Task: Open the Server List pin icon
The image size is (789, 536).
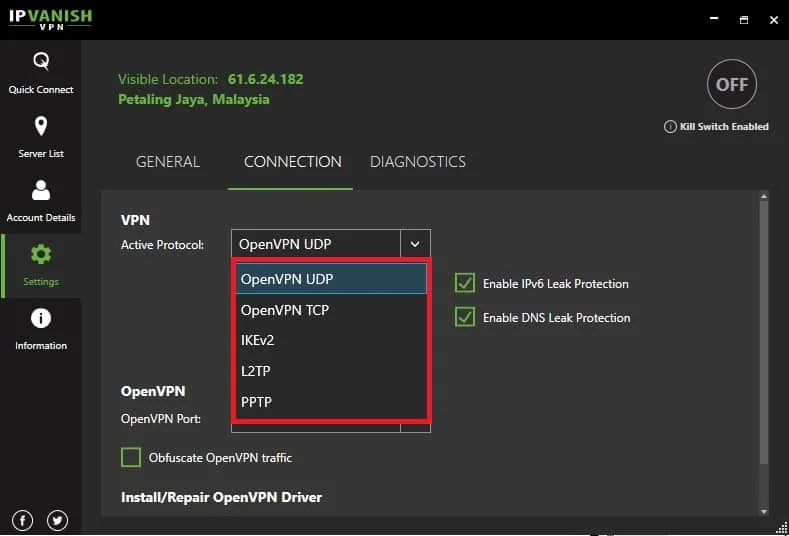Action: tap(41, 126)
